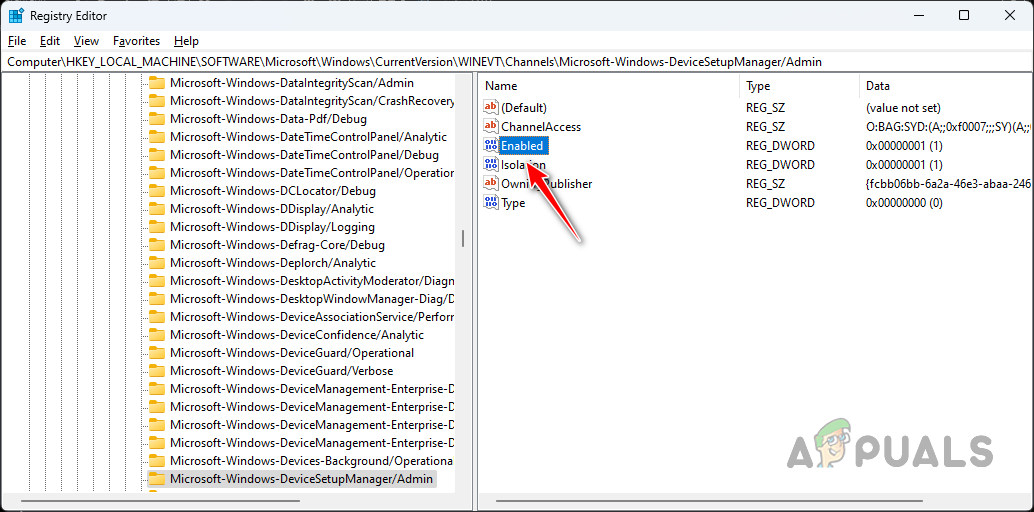Select folder icon for DeviceConfidence/Analytic
This screenshot has height=512, width=1034.
[156, 335]
